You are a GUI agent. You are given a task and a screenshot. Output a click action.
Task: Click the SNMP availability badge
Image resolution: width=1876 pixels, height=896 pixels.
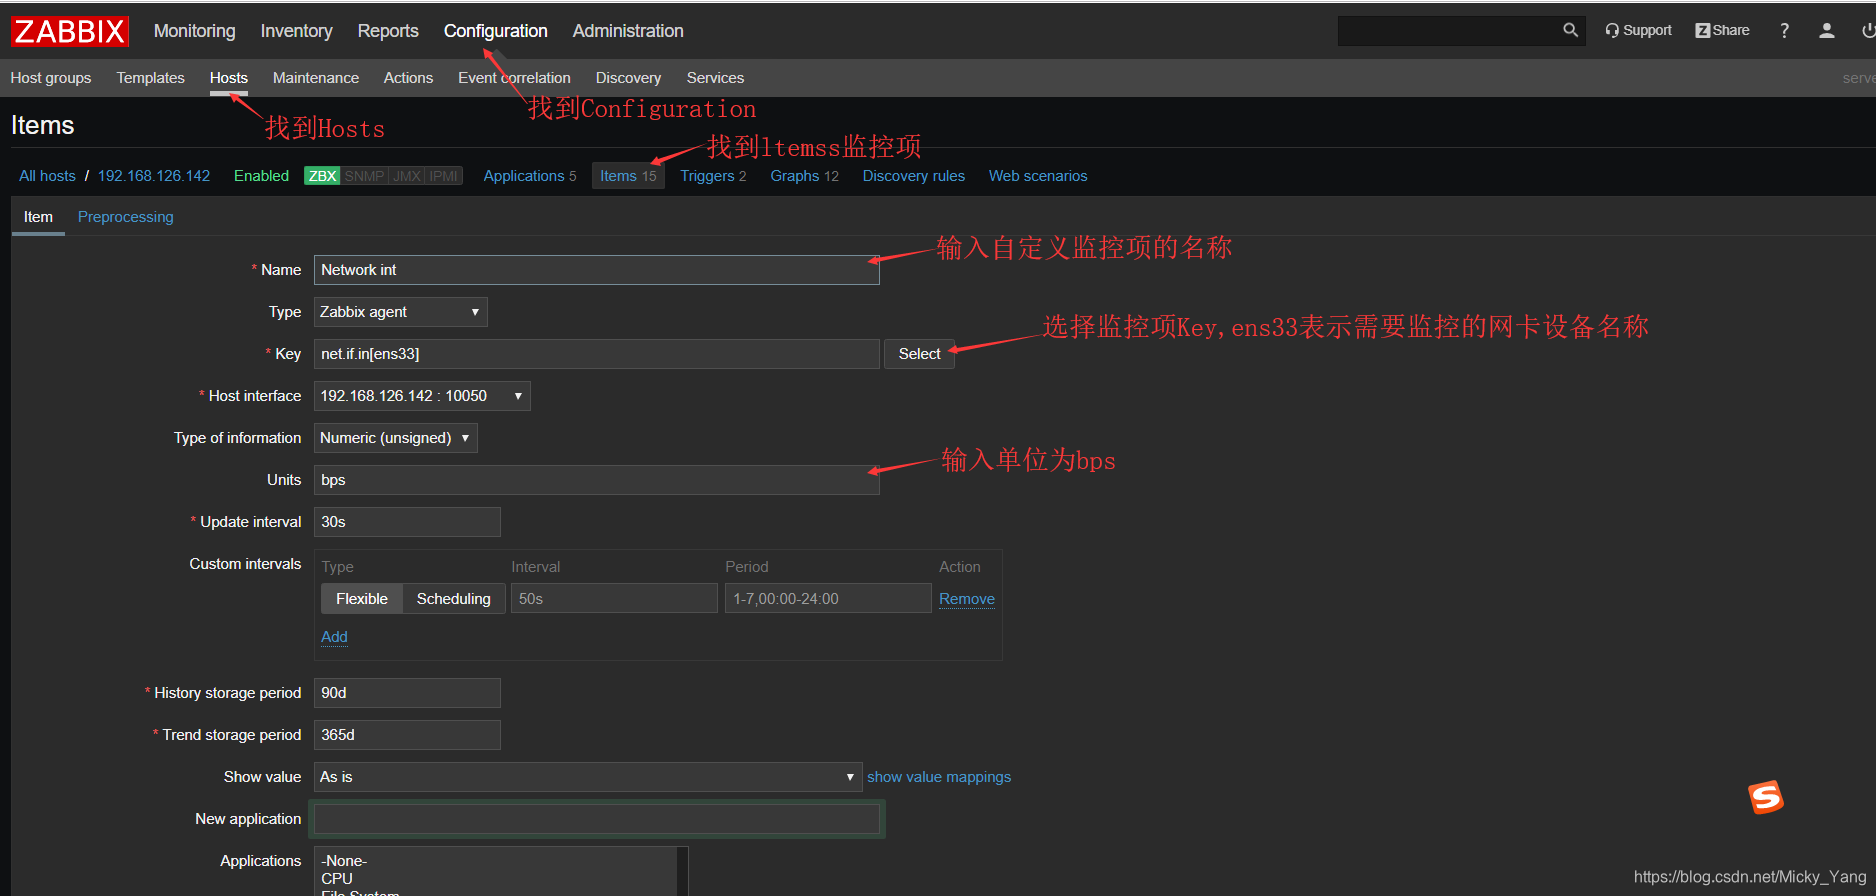click(364, 176)
